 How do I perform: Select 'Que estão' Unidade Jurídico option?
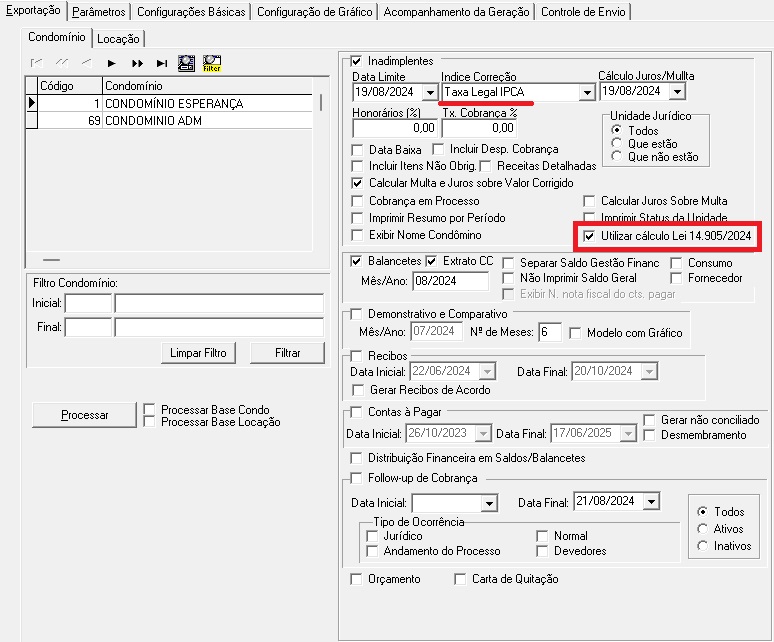coord(616,144)
